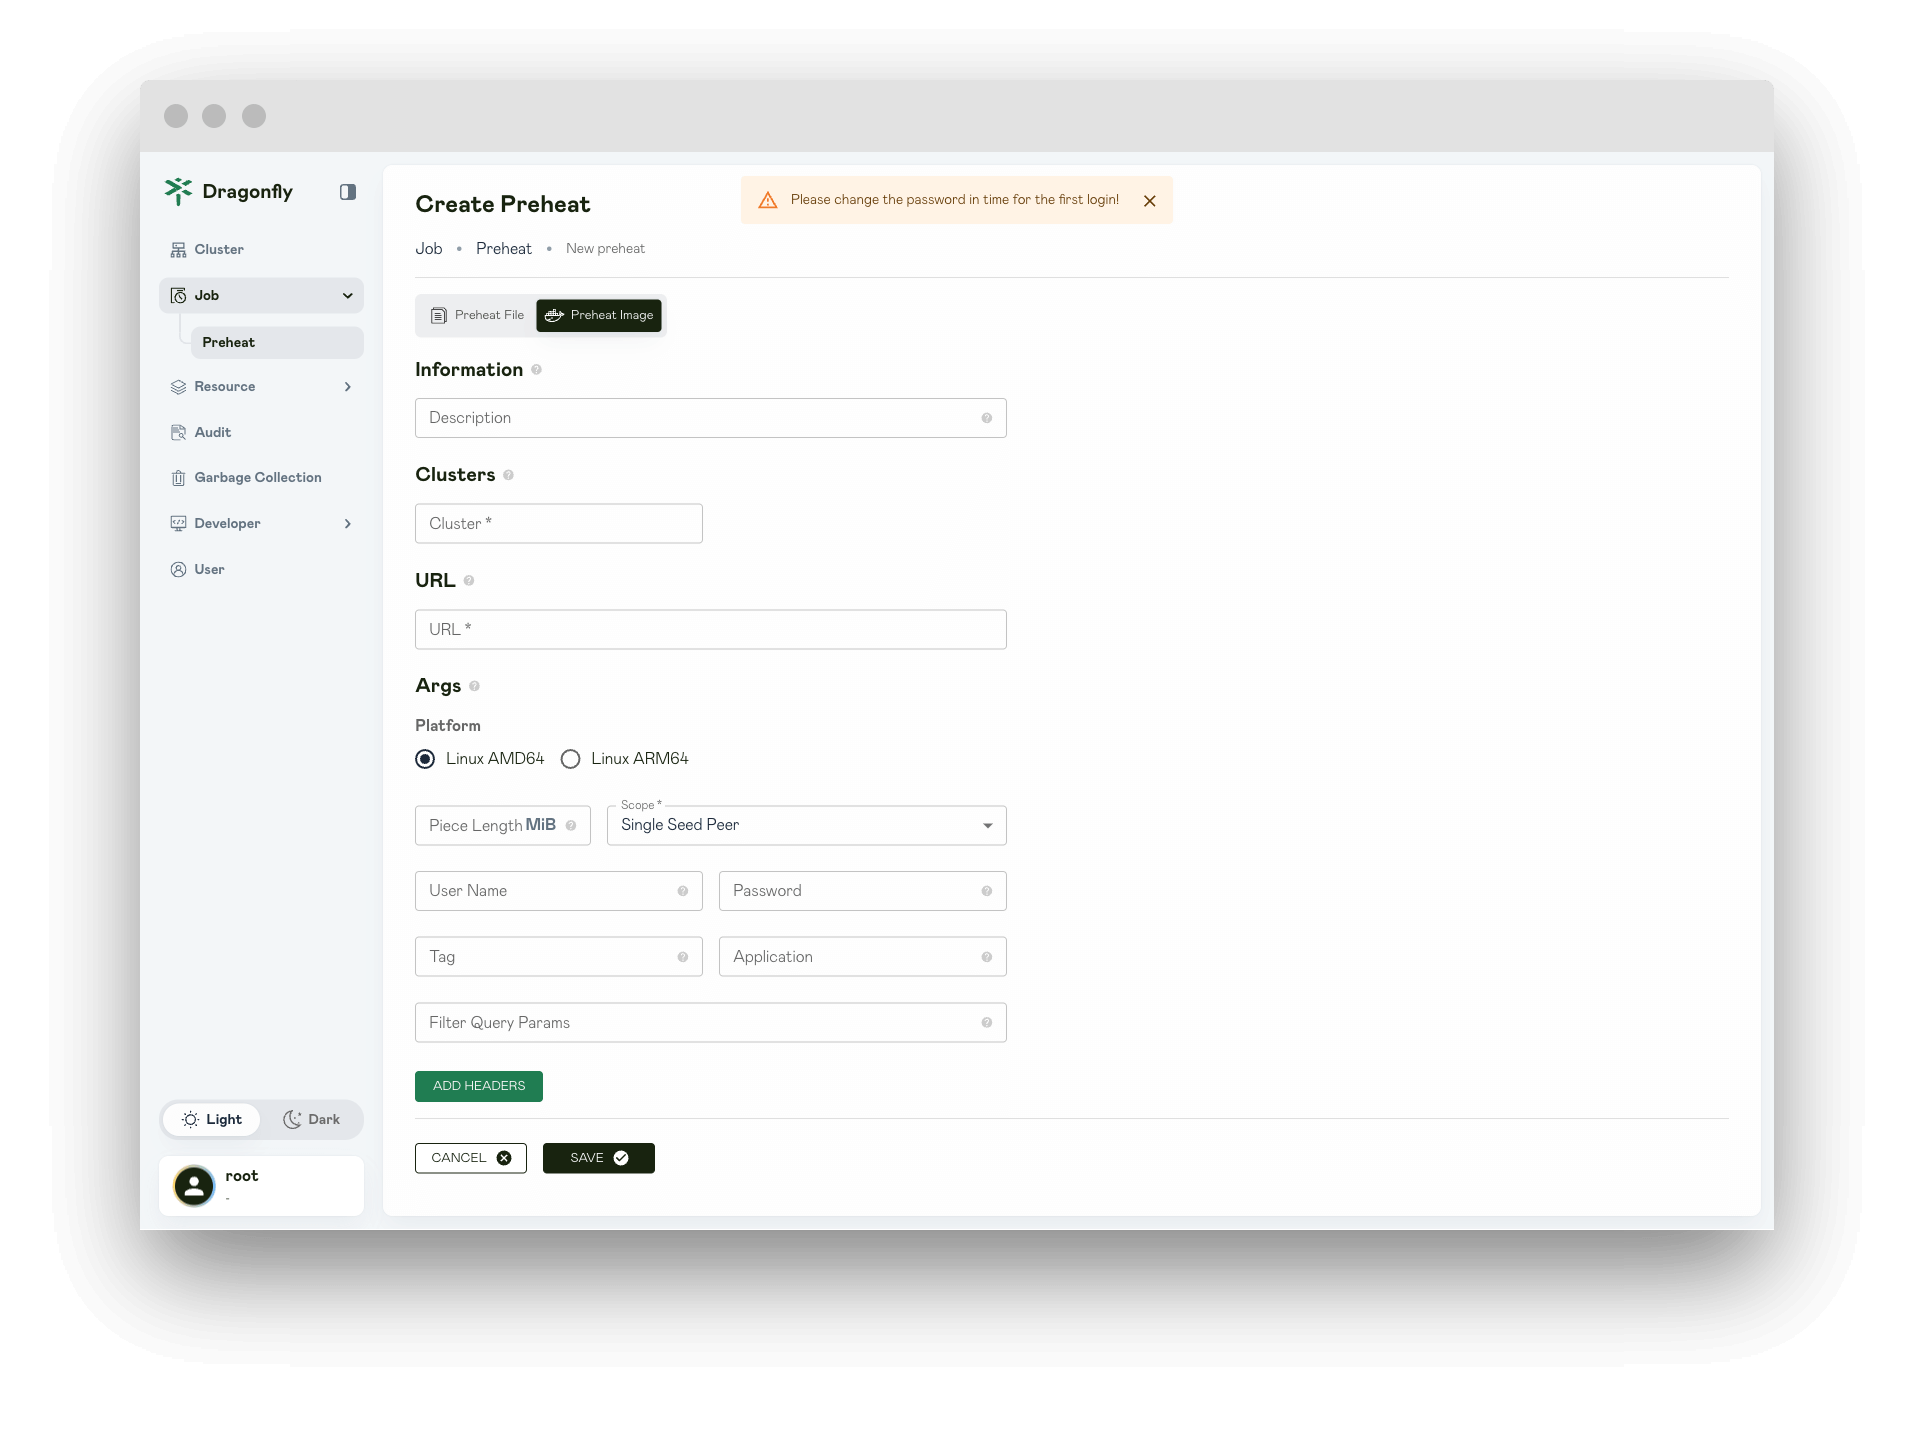1914x1430 pixels.
Task: Select Linux AMD64 platform
Action: [425, 759]
